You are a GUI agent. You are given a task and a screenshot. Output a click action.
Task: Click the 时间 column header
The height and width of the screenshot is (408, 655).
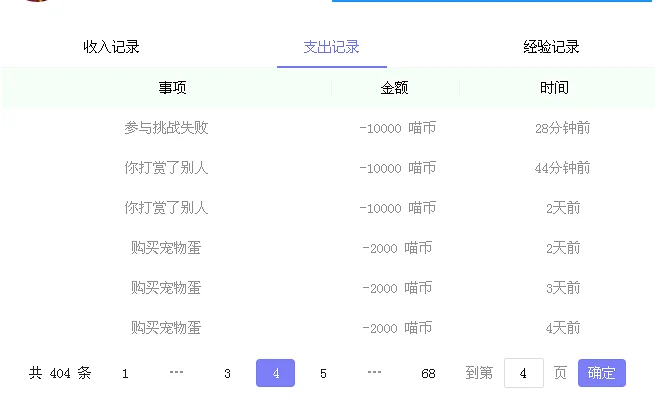click(554, 88)
